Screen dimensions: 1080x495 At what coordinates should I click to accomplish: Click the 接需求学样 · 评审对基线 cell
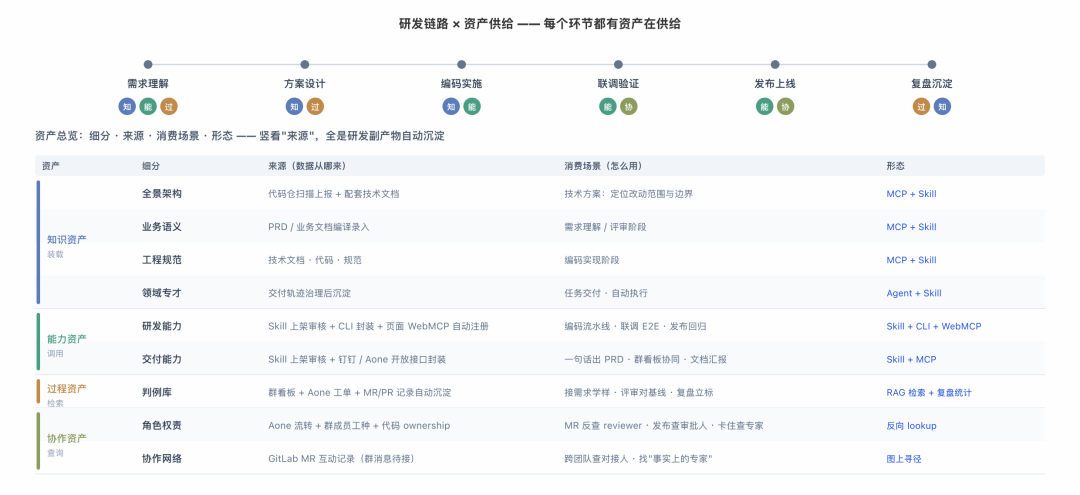(638, 392)
